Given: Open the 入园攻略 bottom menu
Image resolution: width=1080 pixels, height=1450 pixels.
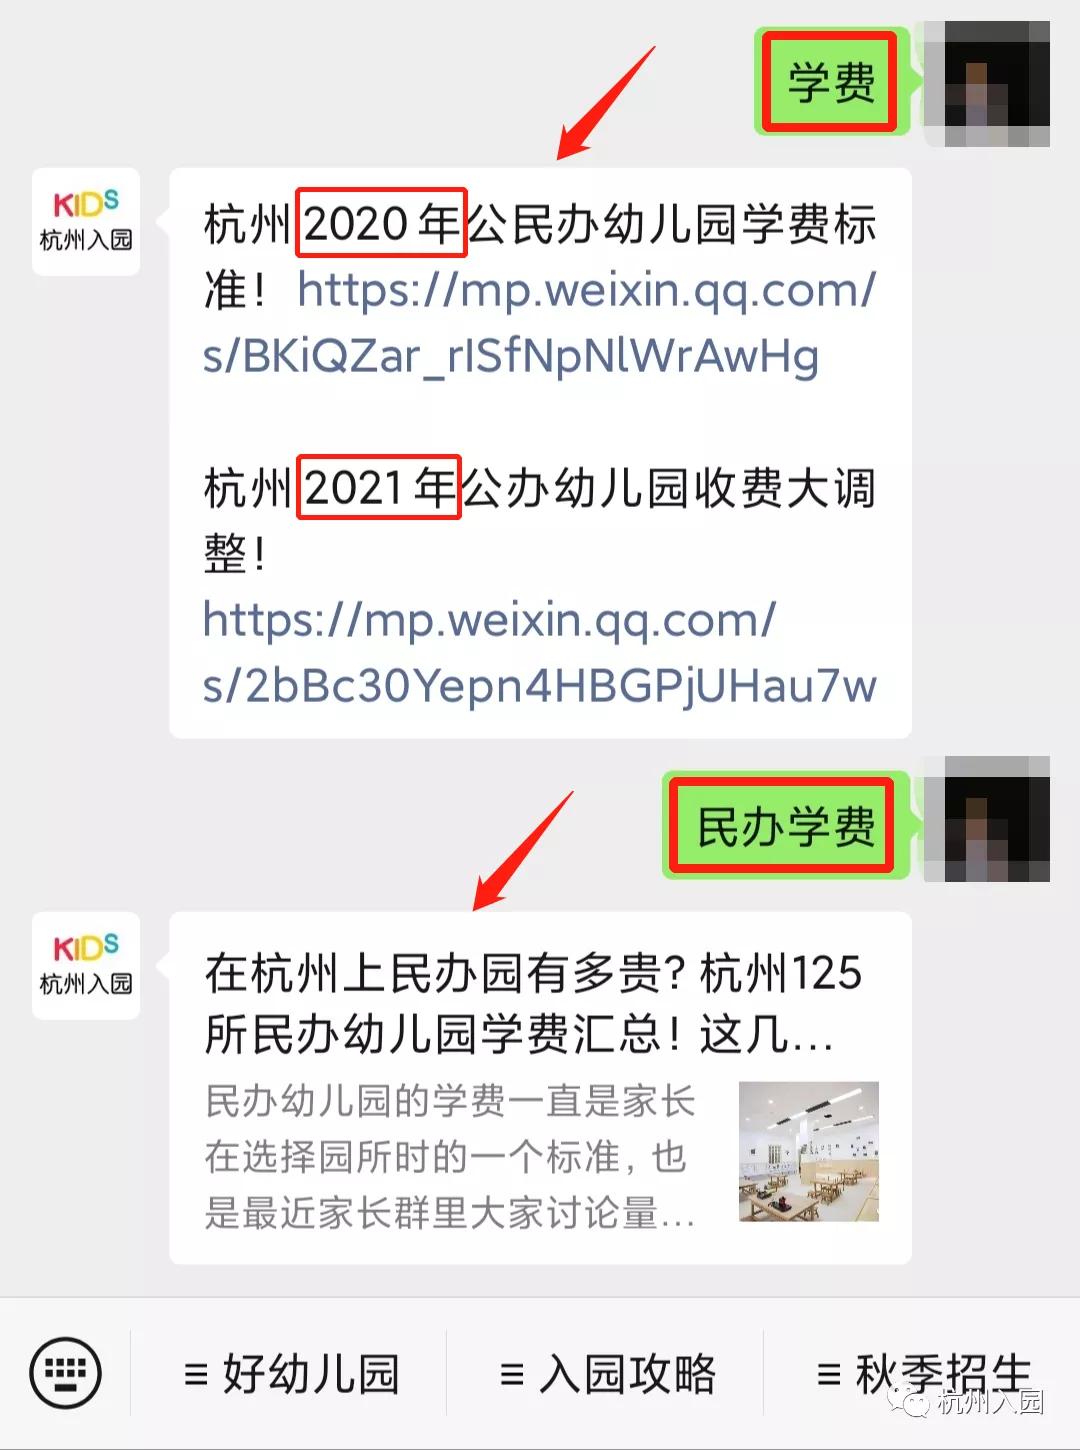Looking at the screenshot, I should [x=607, y=1373].
